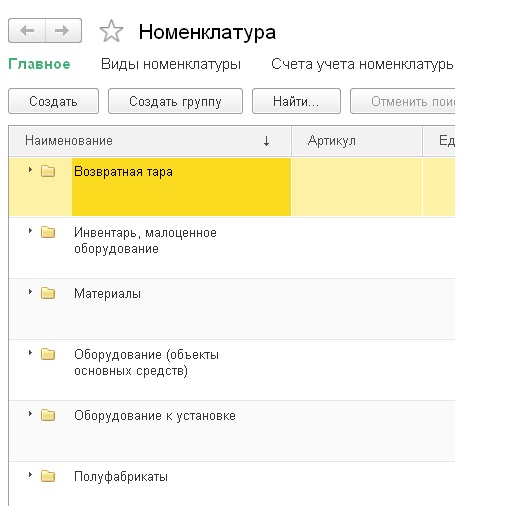Switch to Виды номенклатуры tab
Viewport: 522px width, 520px height.
(x=171, y=64)
